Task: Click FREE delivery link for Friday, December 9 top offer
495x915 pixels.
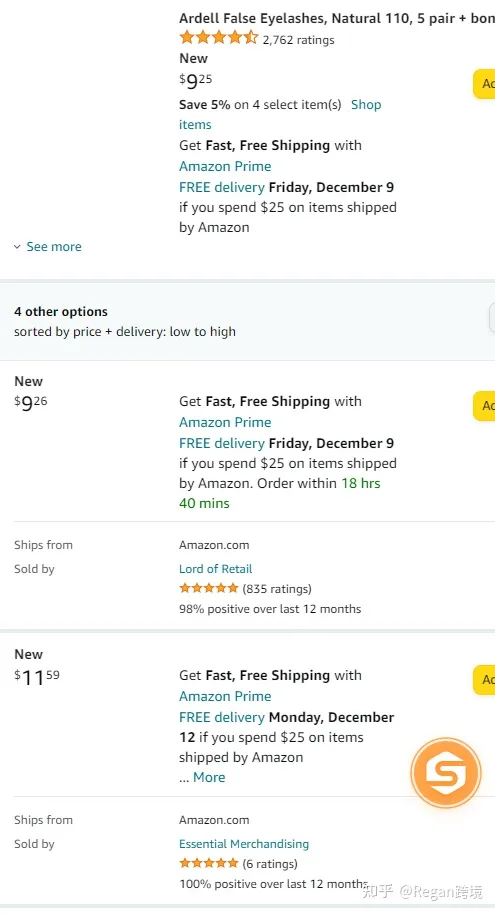Action: coord(222,187)
